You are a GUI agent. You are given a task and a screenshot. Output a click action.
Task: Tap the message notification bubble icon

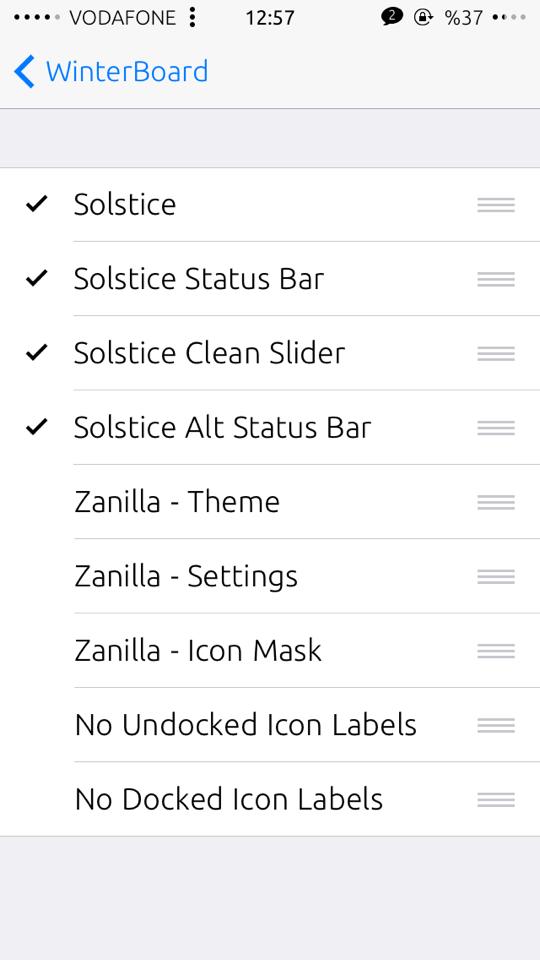pos(391,17)
